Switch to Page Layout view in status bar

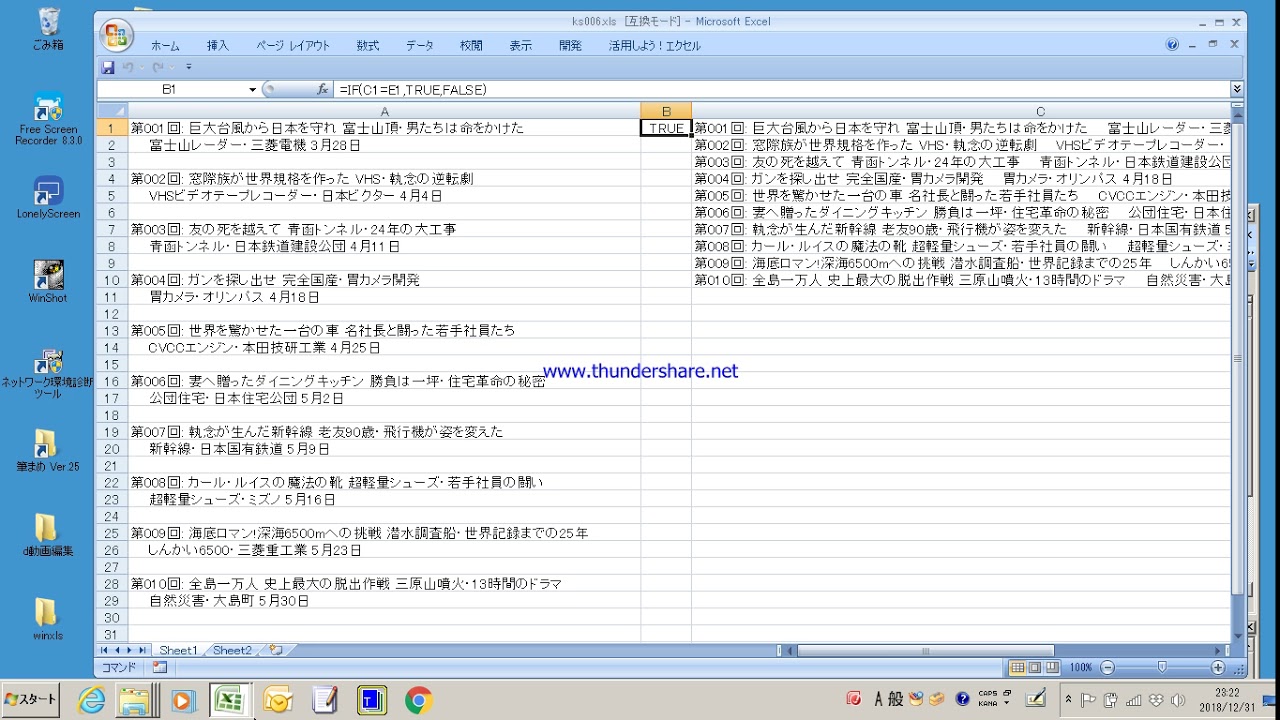click(x=1035, y=667)
